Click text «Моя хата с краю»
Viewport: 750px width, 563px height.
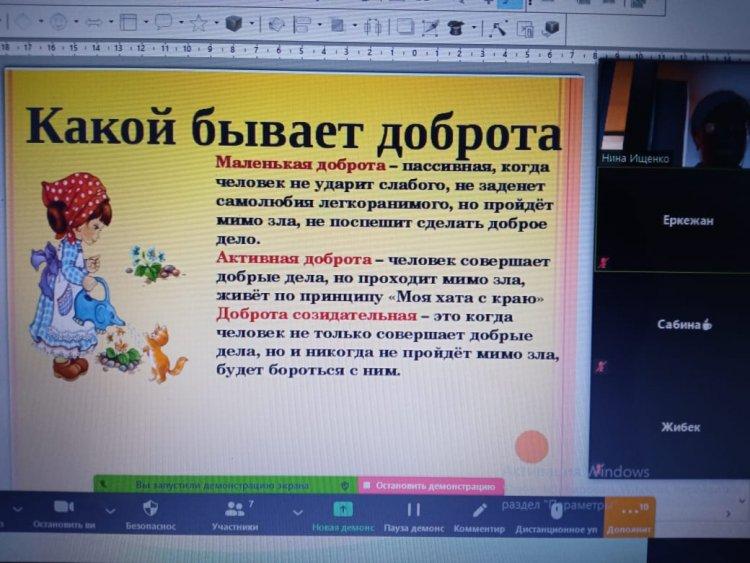point(466,298)
